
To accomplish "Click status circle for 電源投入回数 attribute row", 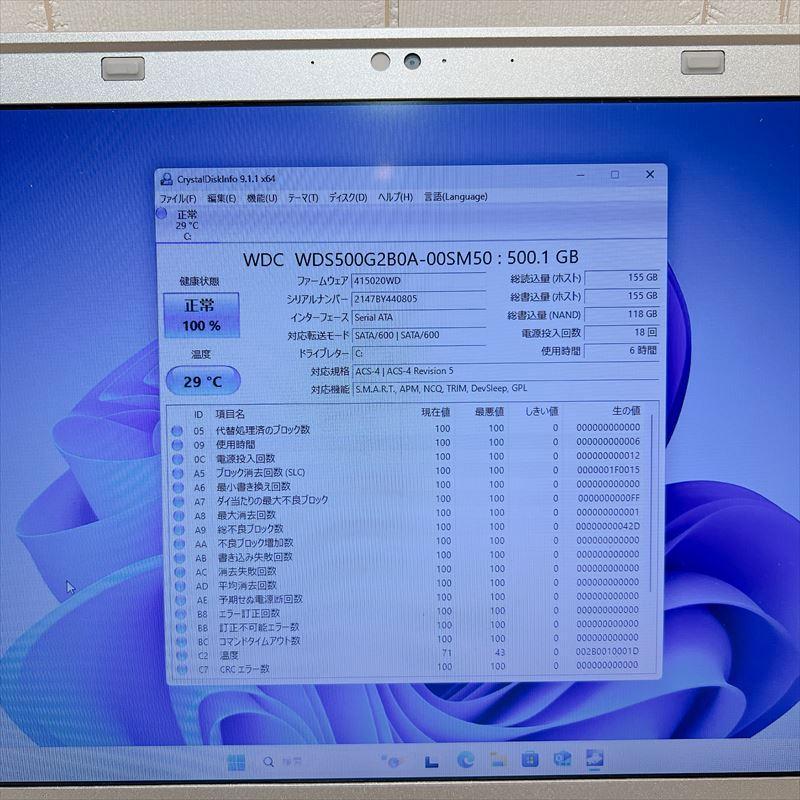I will [x=178, y=459].
